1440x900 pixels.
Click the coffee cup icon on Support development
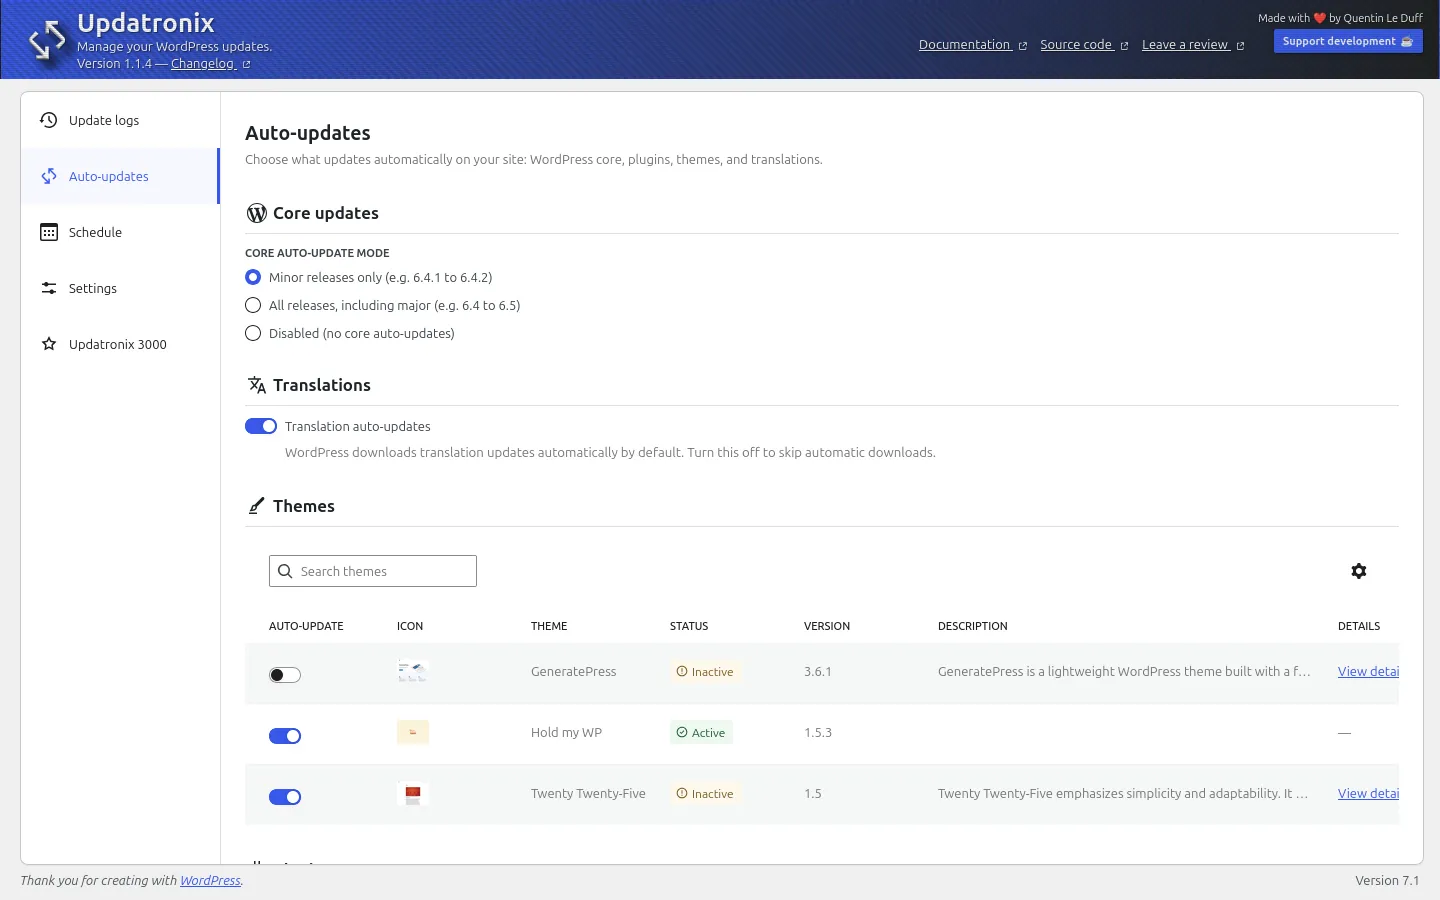pos(1407,42)
